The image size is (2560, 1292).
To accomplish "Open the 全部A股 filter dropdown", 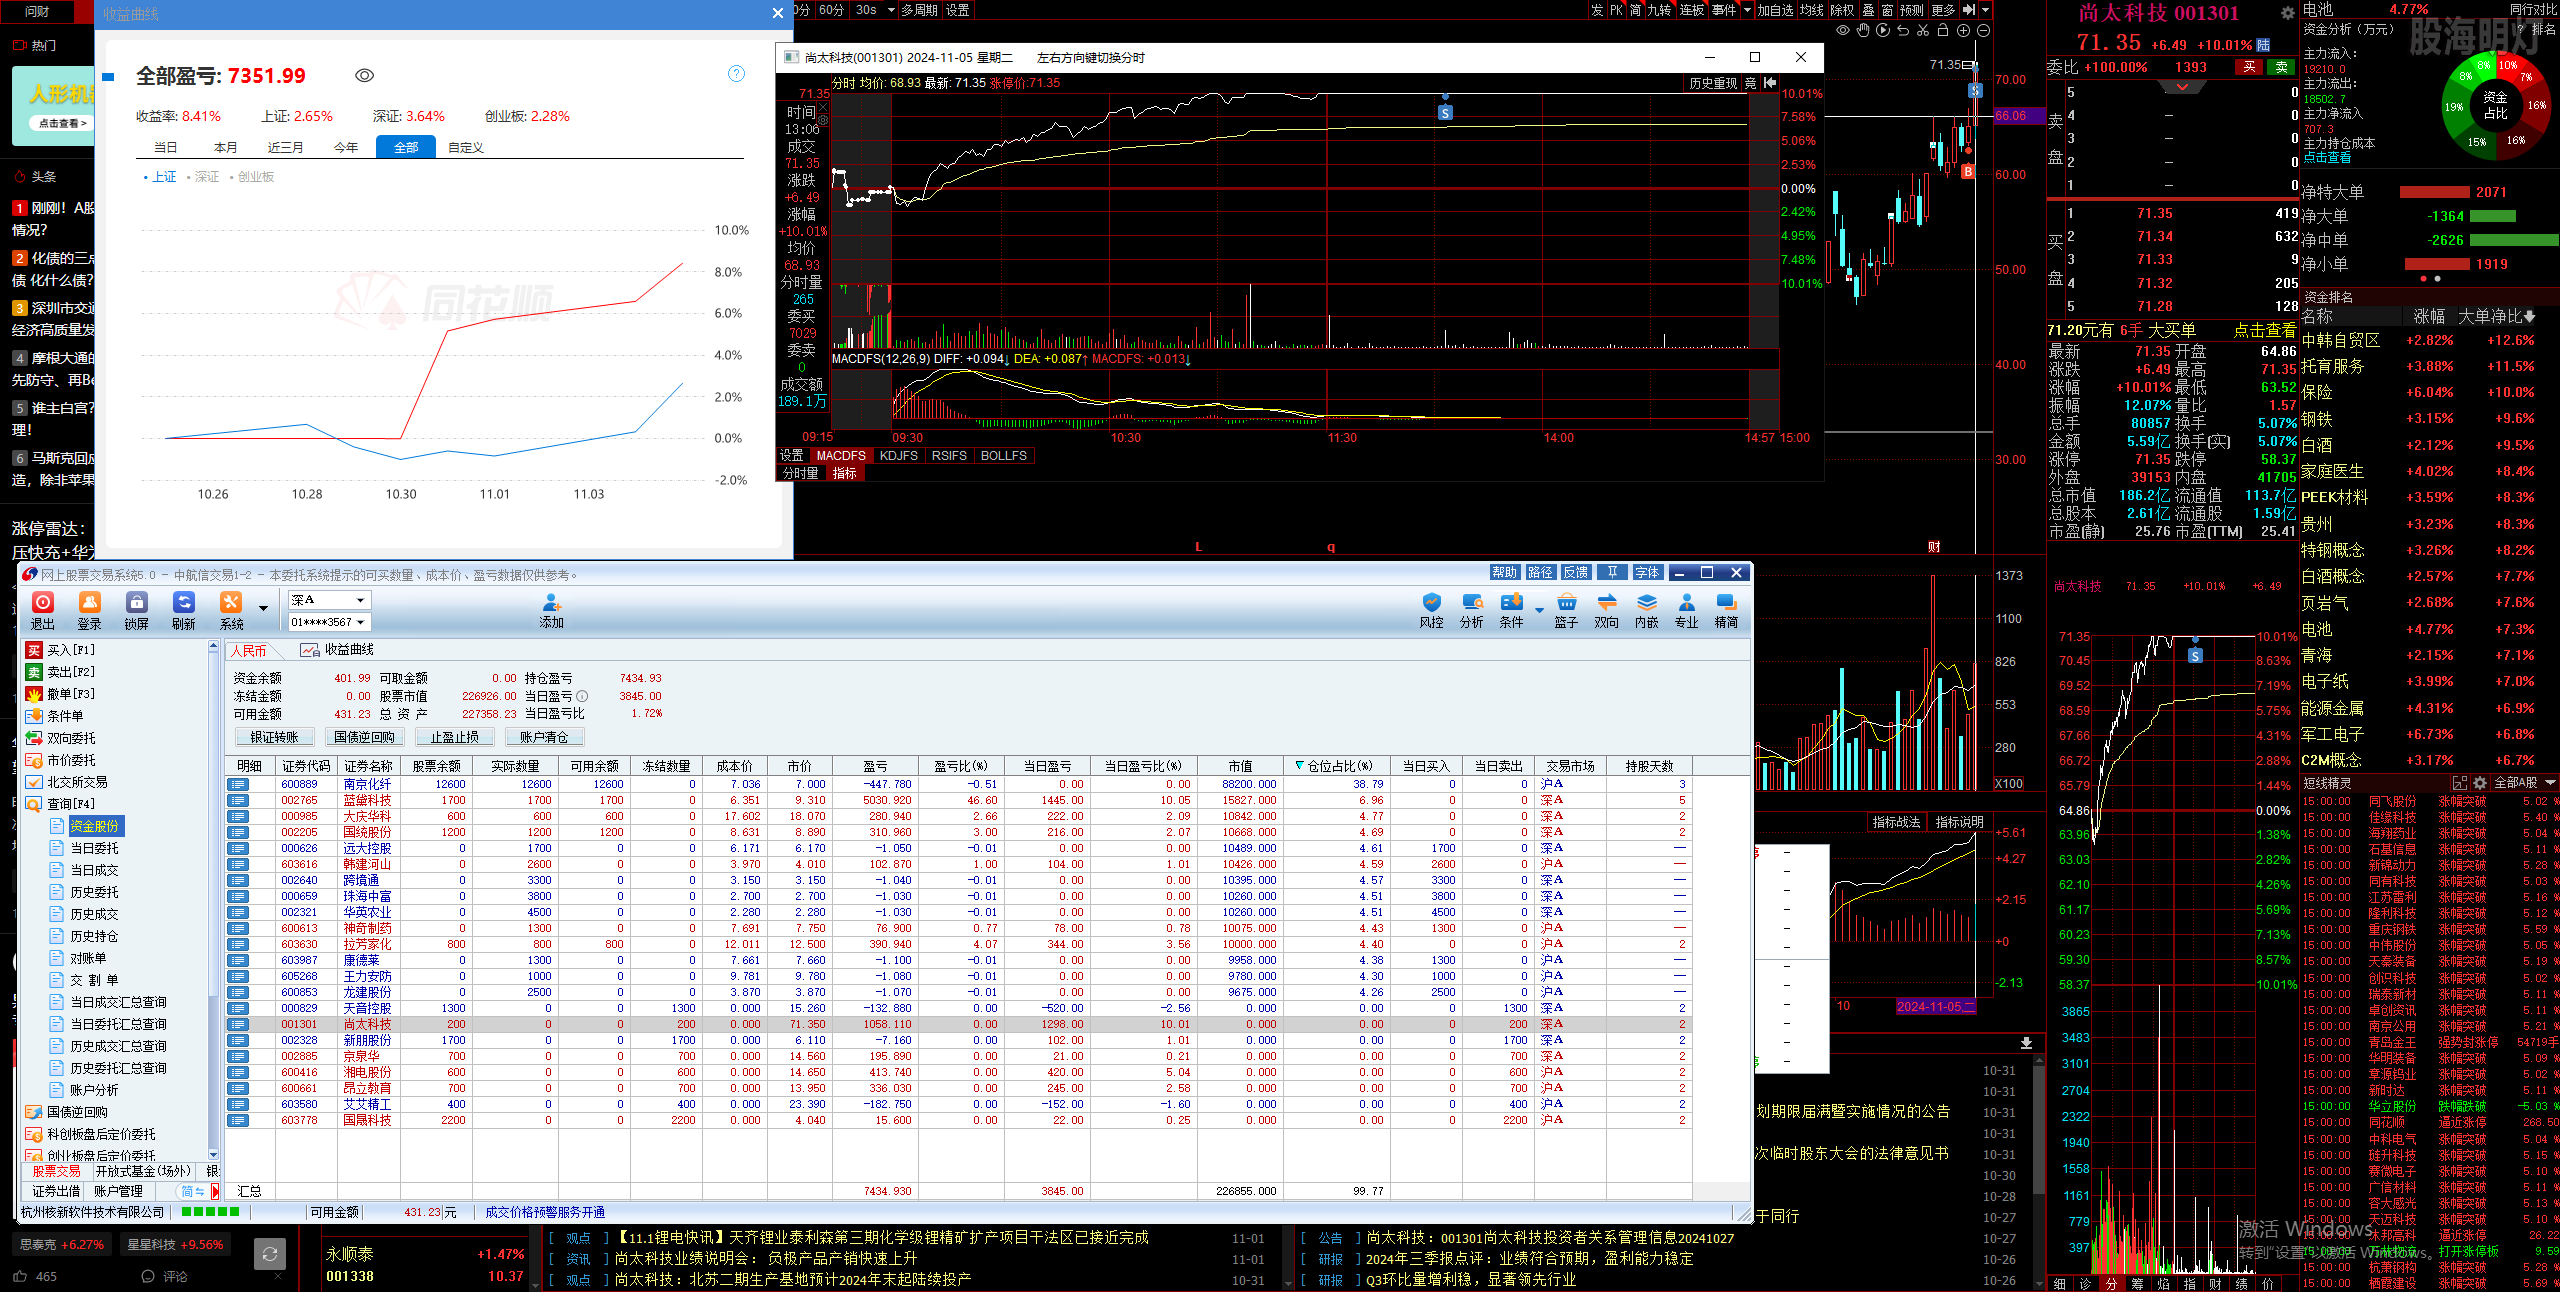I will click(x=2525, y=783).
